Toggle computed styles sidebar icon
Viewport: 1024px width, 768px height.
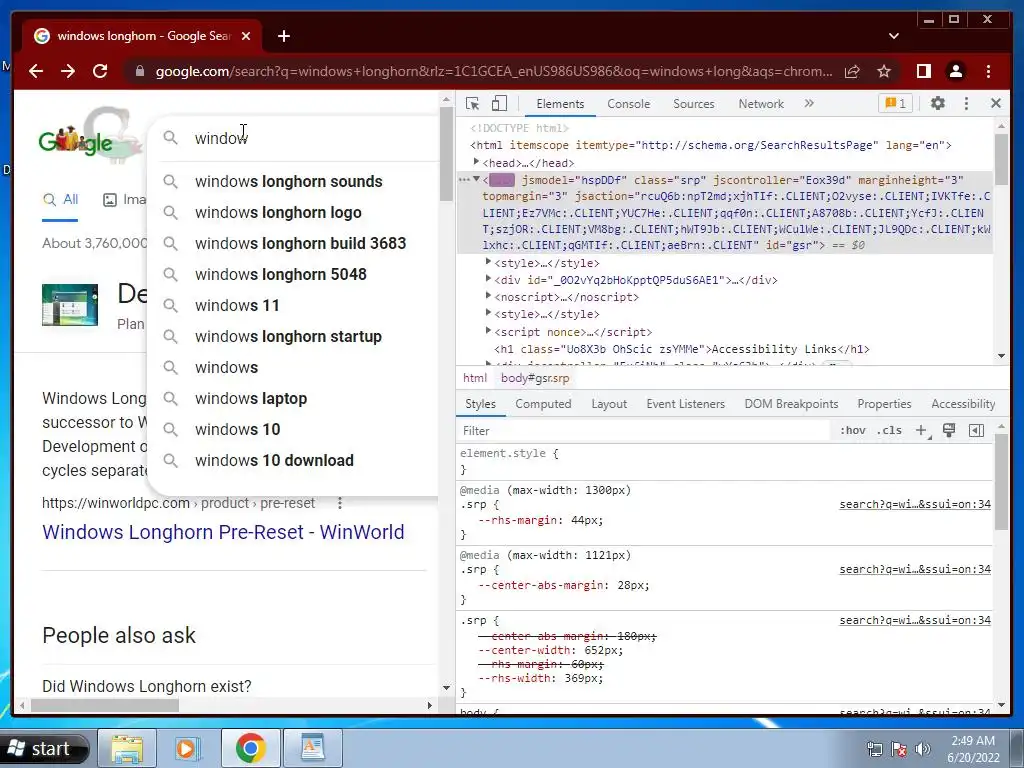click(x=976, y=430)
